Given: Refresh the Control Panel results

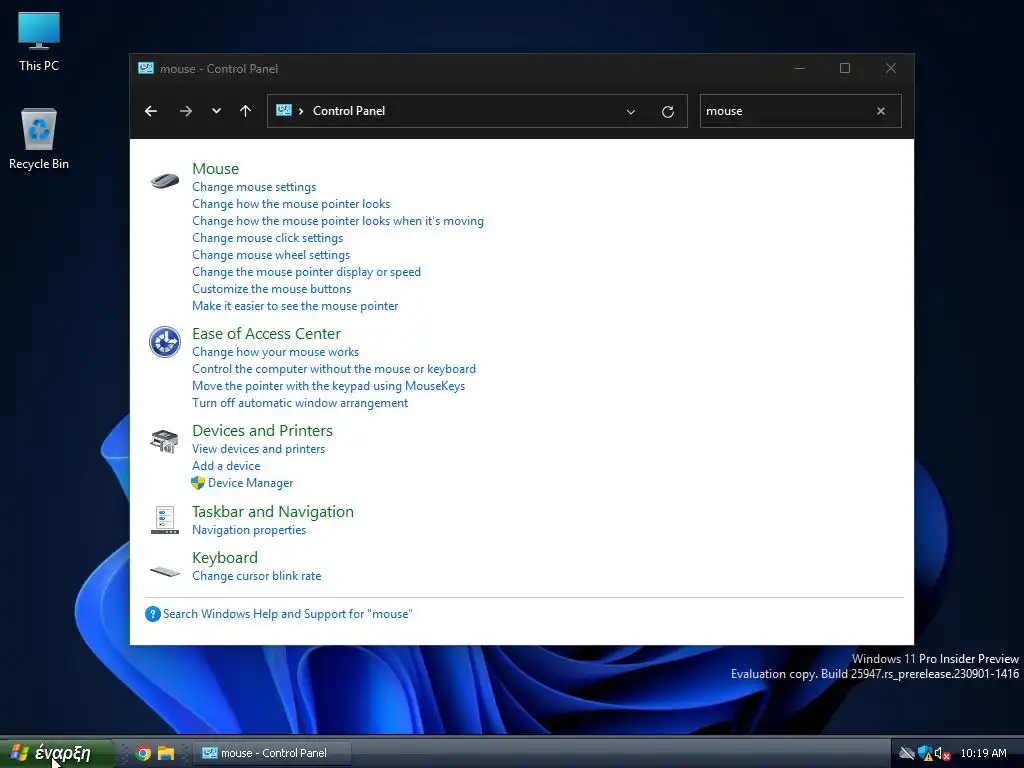Looking at the screenshot, I should click(667, 112).
